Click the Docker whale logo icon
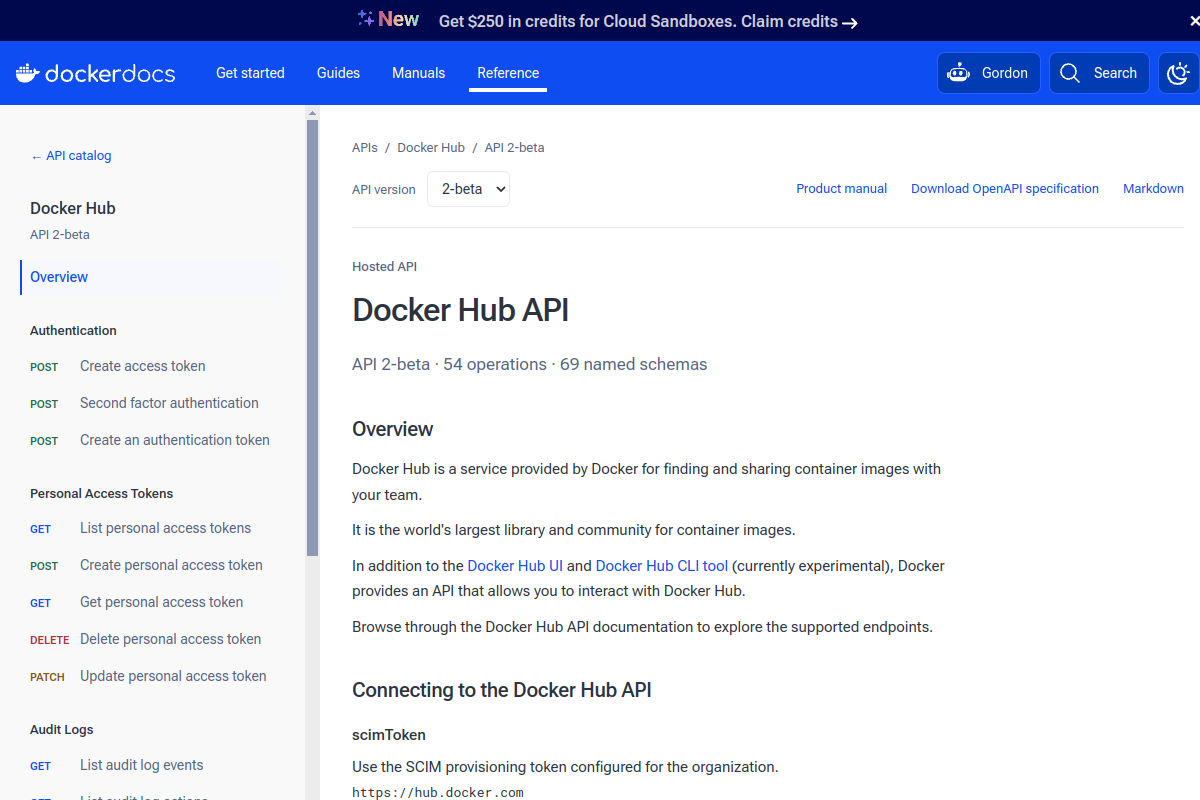Screen dimensions: 1200x800 point(27,73)
